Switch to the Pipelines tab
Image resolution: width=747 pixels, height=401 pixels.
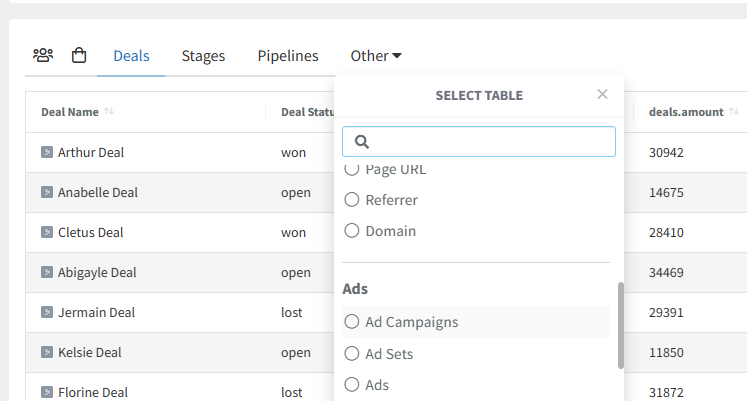point(288,56)
